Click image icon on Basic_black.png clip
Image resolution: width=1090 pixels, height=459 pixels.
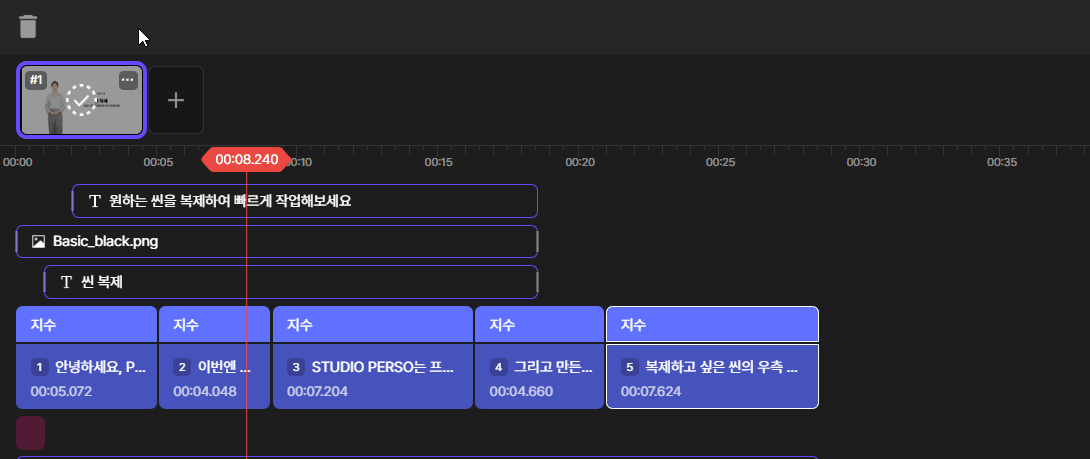(x=38, y=241)
